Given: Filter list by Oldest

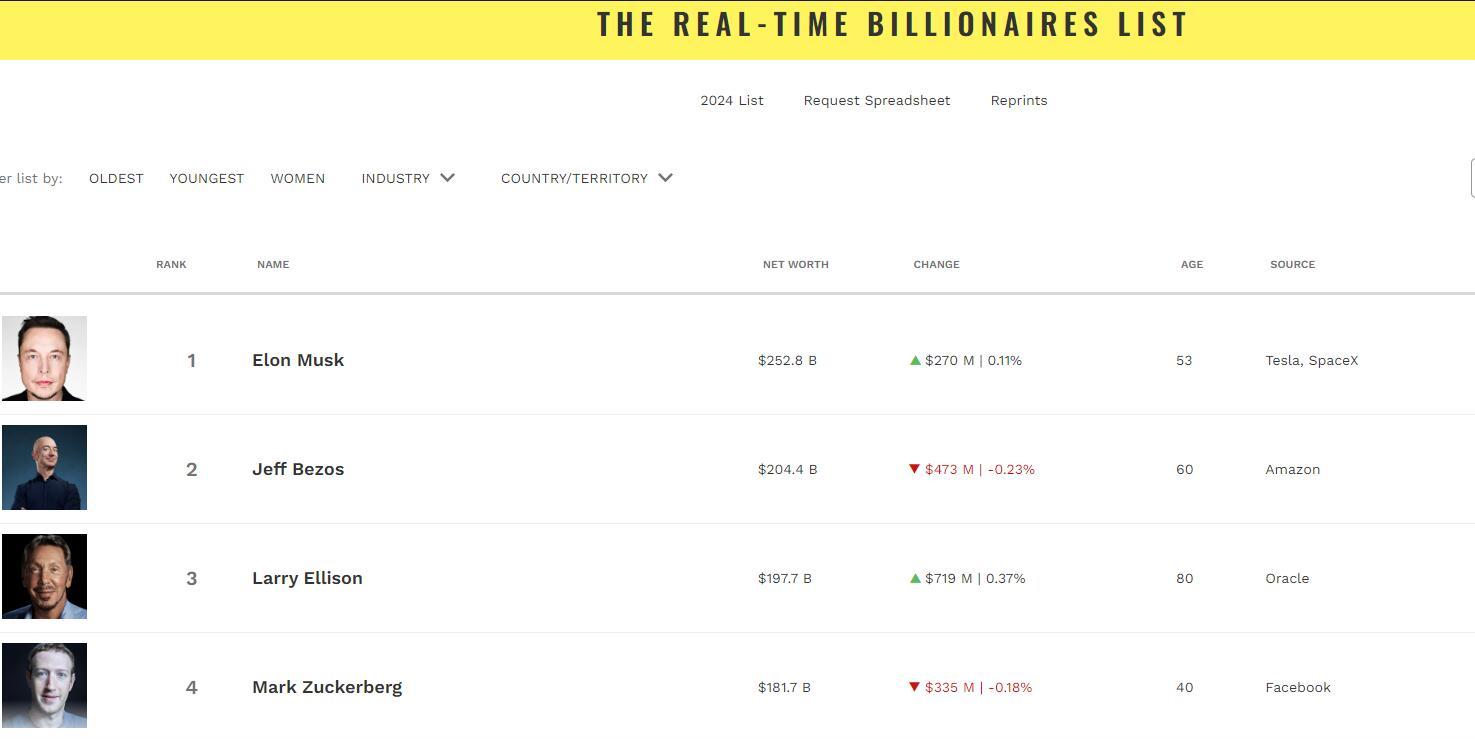Looking at the screenshot, I should point(116,178).
